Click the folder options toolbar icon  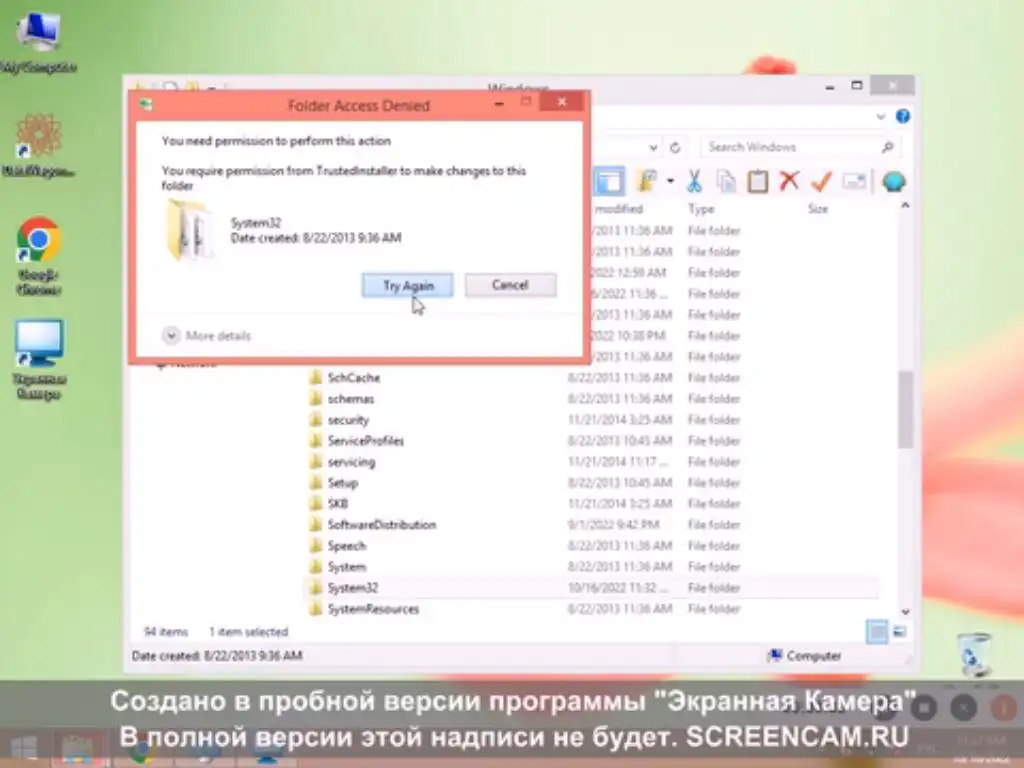pyautogui.click(x=647, y=181)
